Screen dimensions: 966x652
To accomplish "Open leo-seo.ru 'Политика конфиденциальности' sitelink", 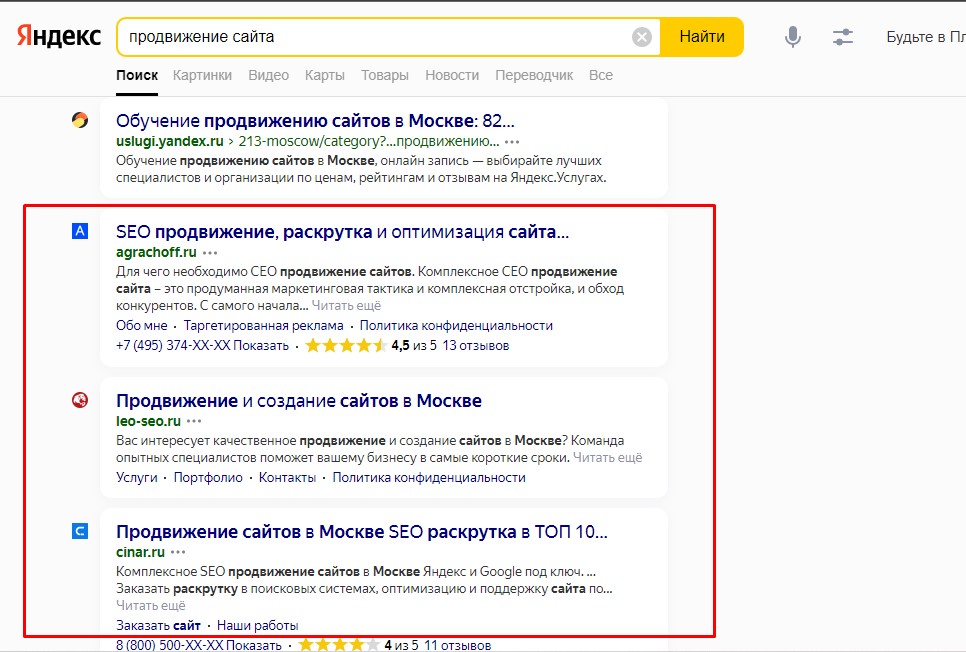I will tap(429, 478).
